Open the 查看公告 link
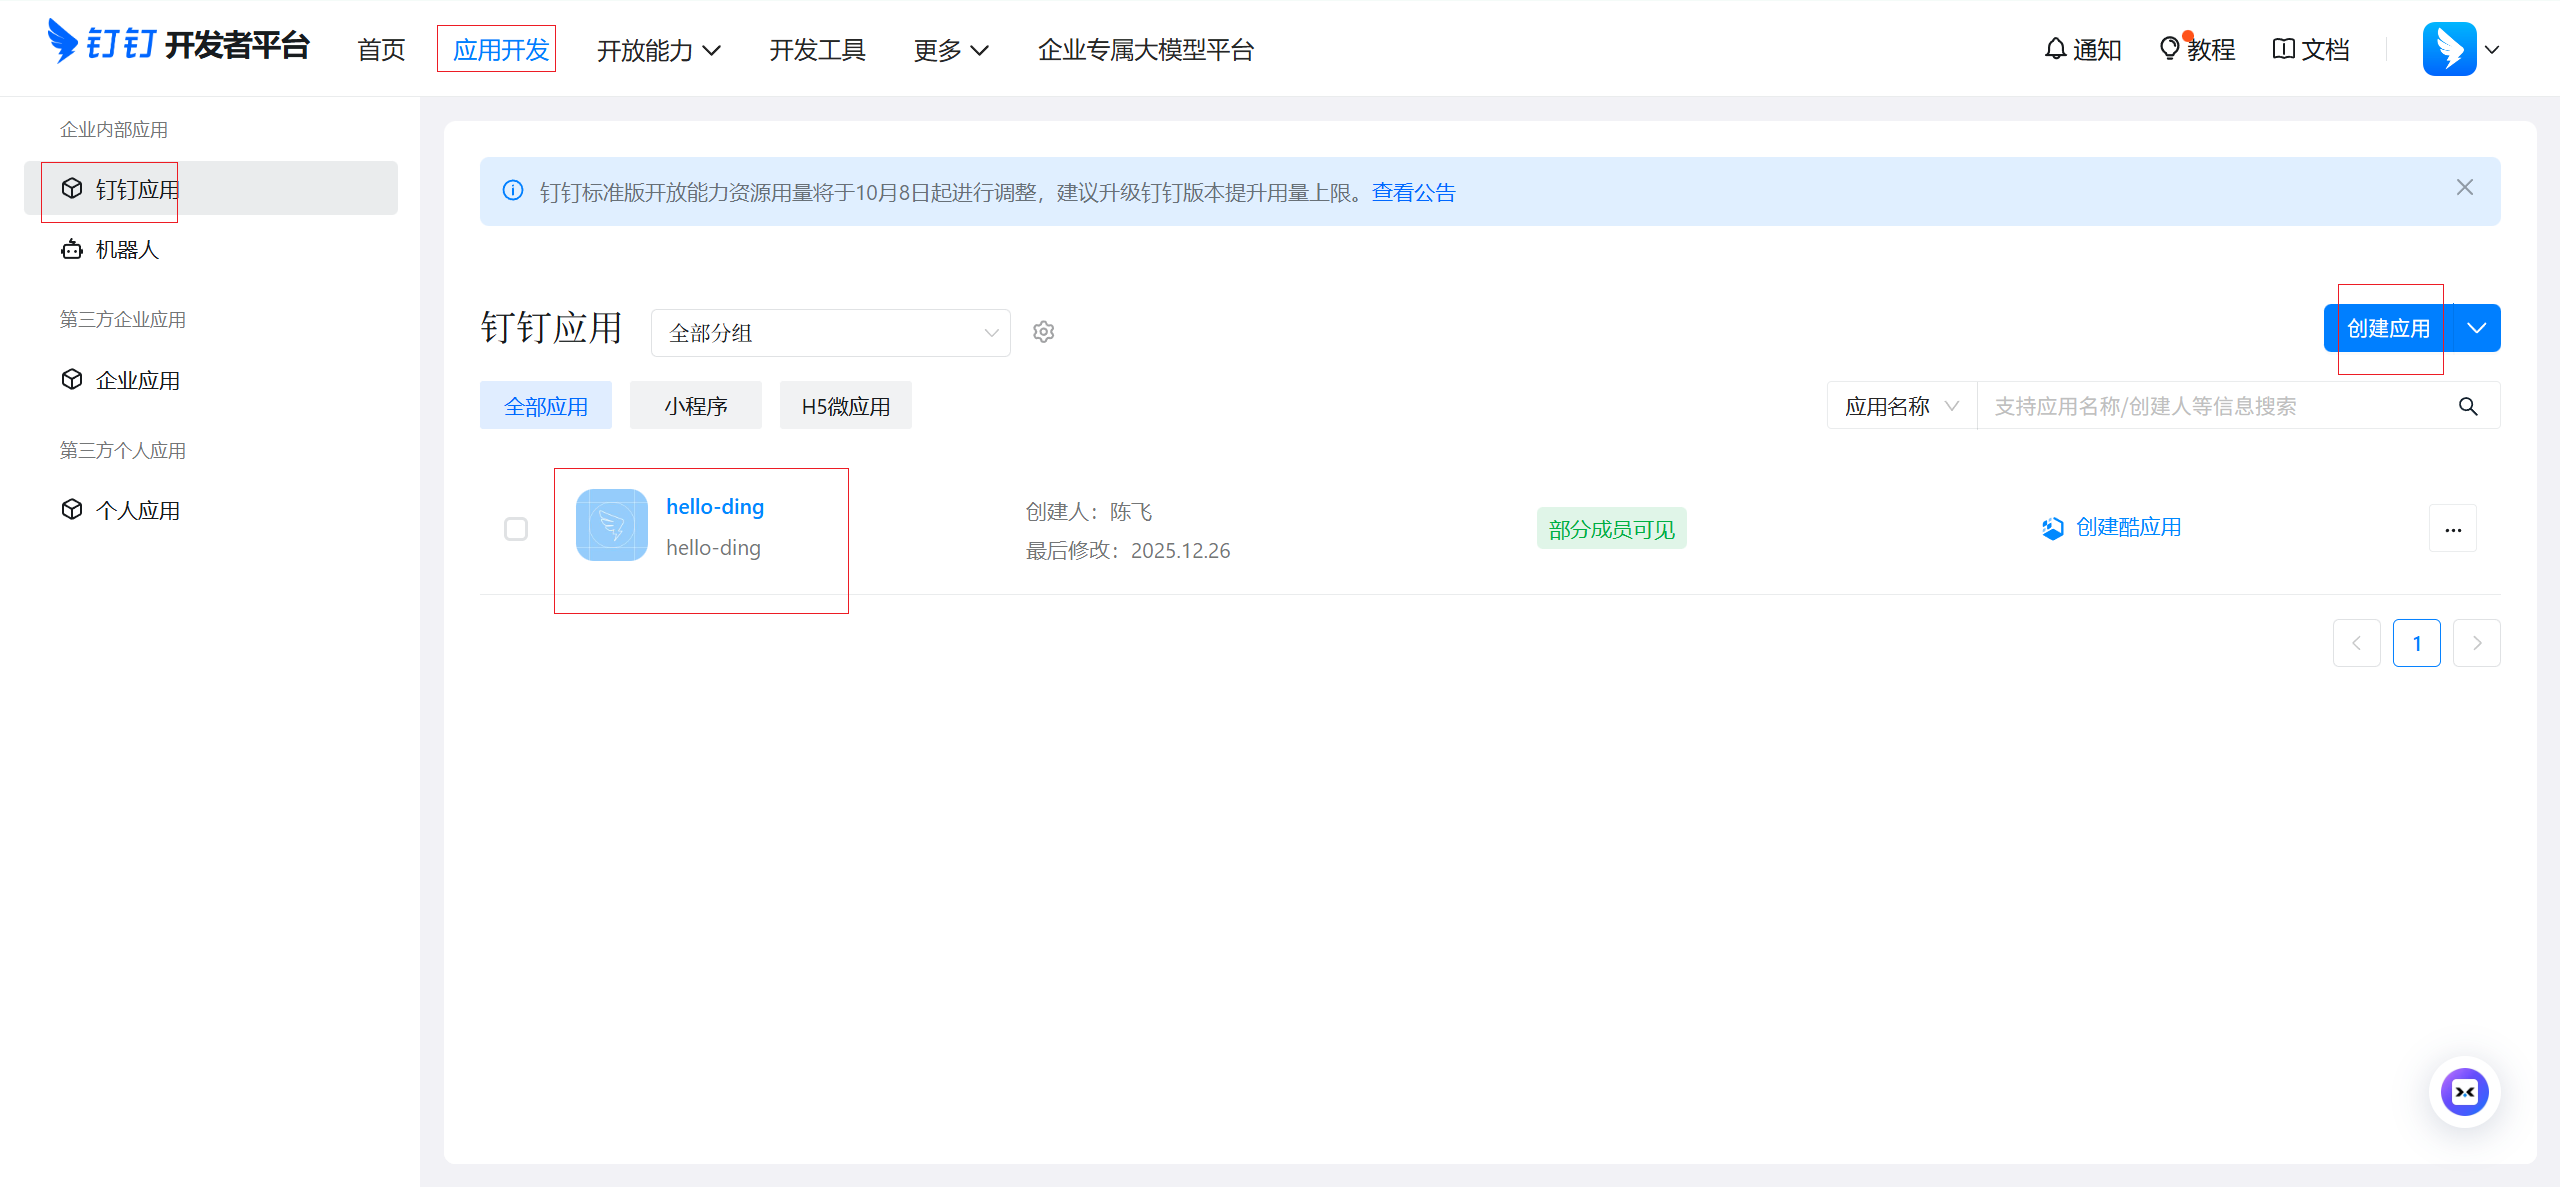Viewport: 2560px width, 1187px height. 1413,192
